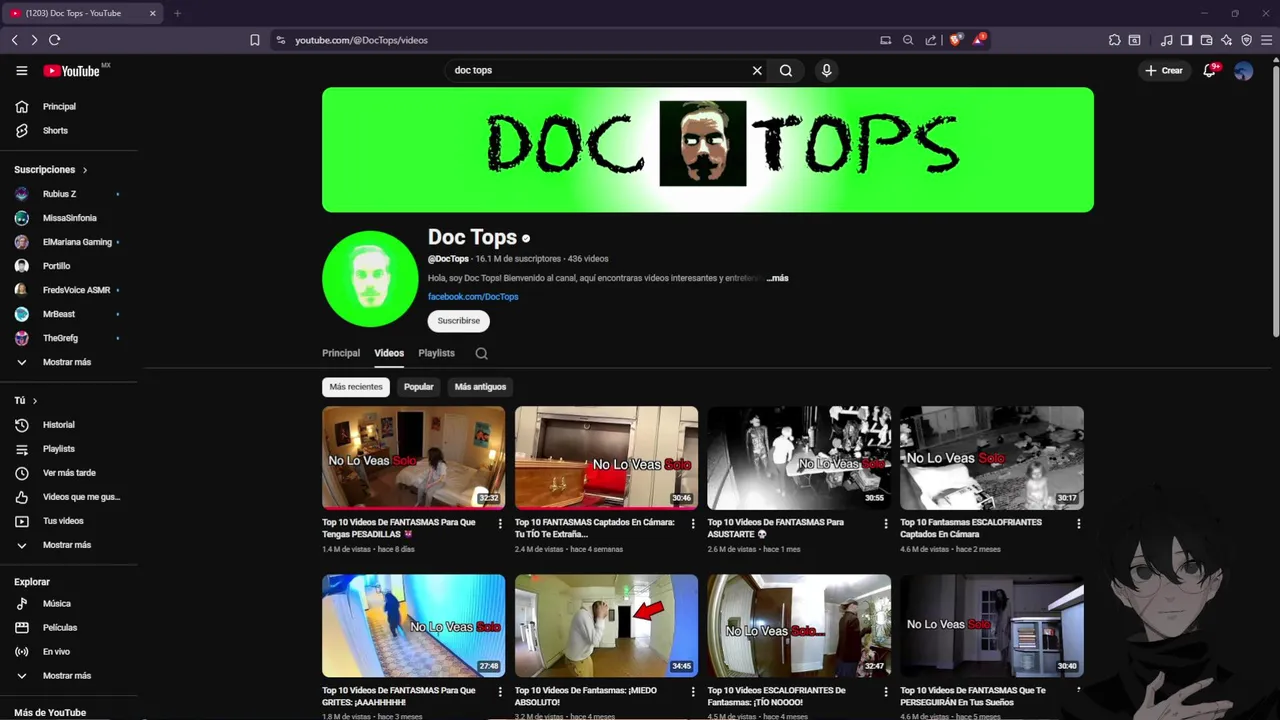Image resolution: width=1280 pixels, height=720 pixels.
Task: Open Brave VPN shield icon
Action: [x=1246, y=40]
